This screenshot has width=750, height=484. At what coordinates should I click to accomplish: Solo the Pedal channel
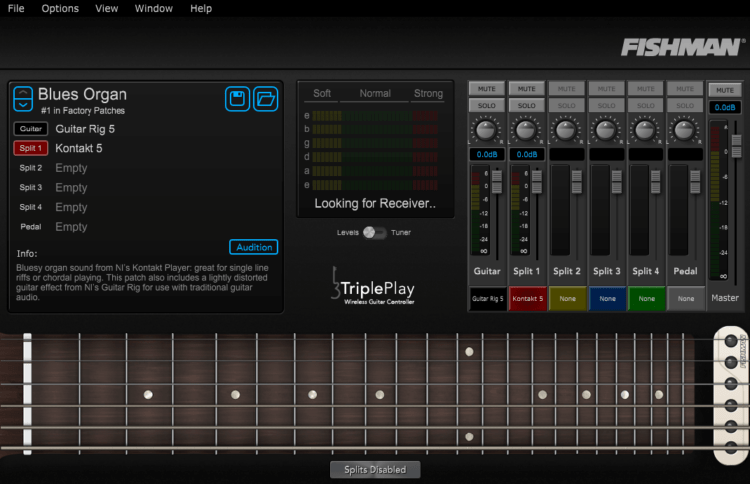[684, 105]
